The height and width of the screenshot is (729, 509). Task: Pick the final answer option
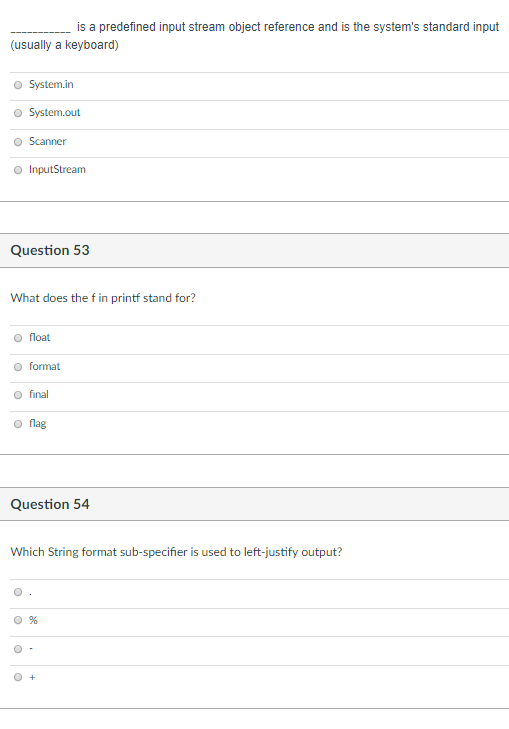pos(18,395)
